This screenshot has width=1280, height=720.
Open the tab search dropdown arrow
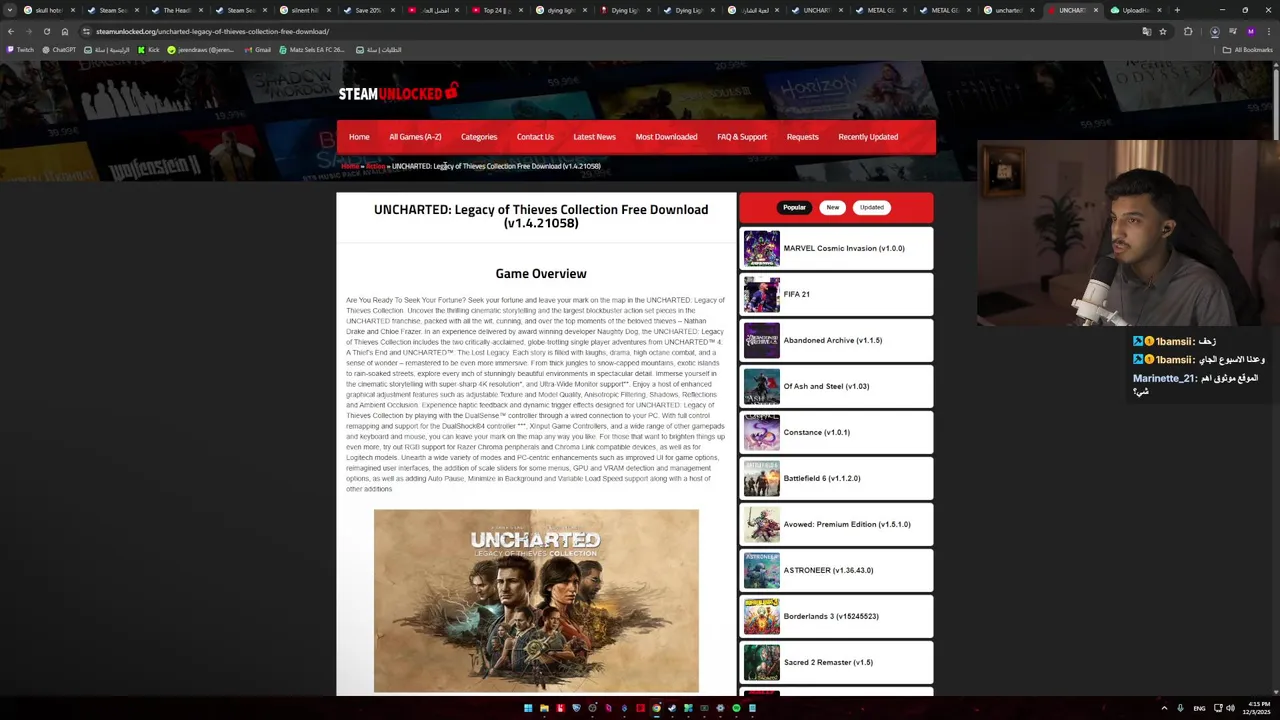click(x=10, y=10)
